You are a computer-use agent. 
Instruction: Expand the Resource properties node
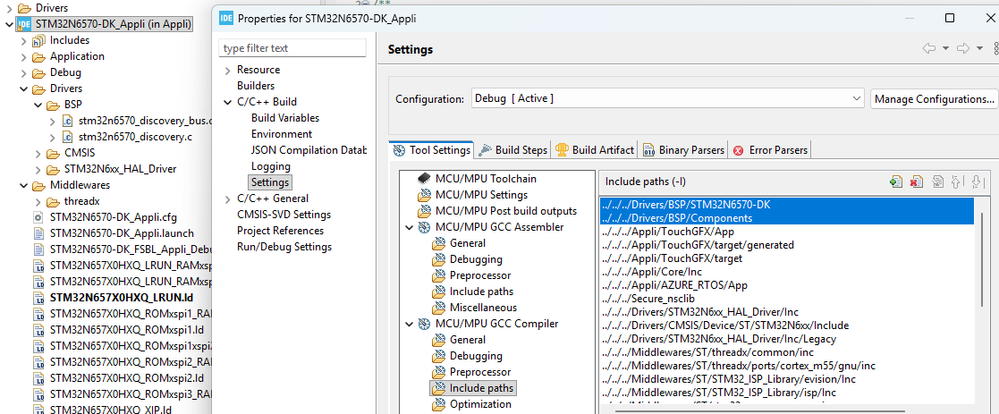pos(227,69)
